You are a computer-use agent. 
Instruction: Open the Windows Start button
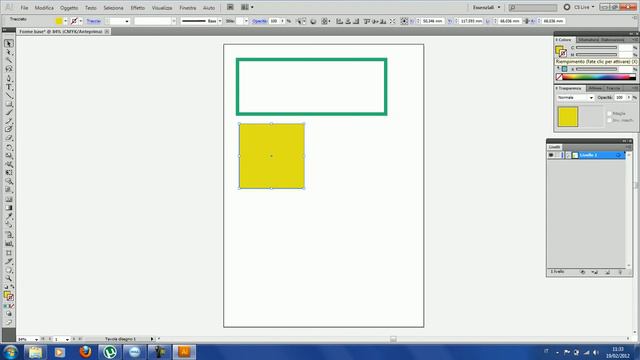point(10,352)
